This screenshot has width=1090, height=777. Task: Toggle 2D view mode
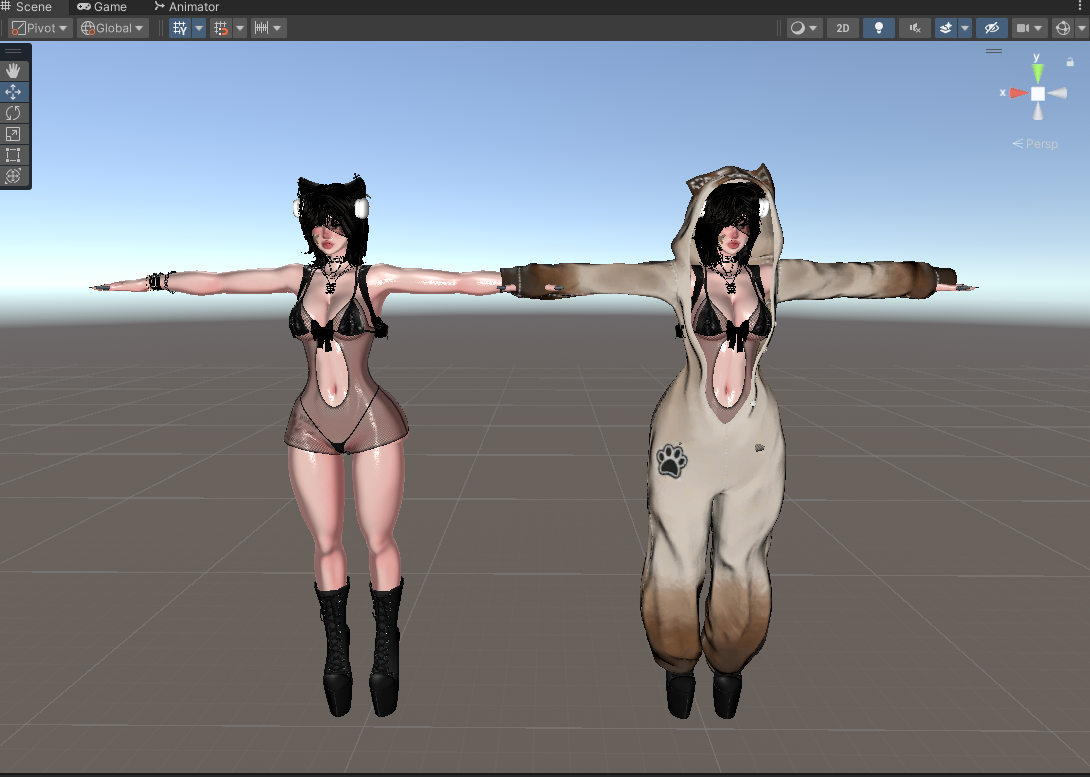[x=842, y=28]
